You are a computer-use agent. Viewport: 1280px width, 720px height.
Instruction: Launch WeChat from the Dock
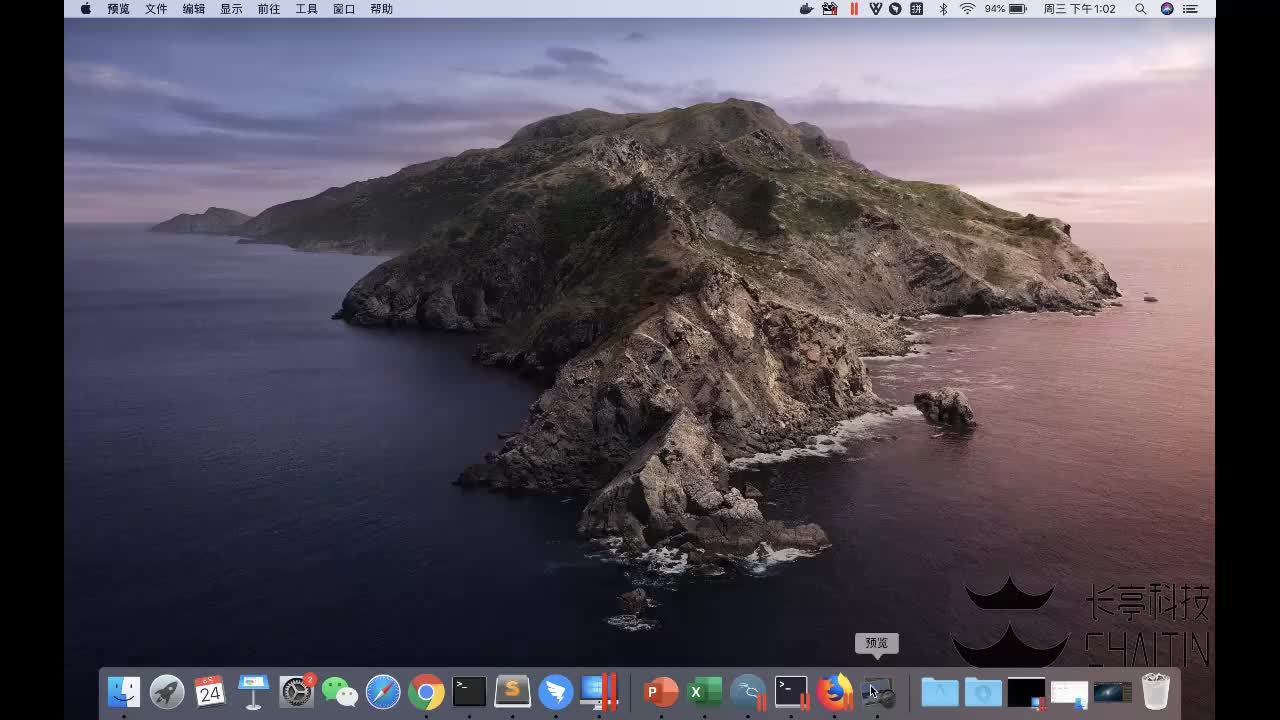pos(339,691)
